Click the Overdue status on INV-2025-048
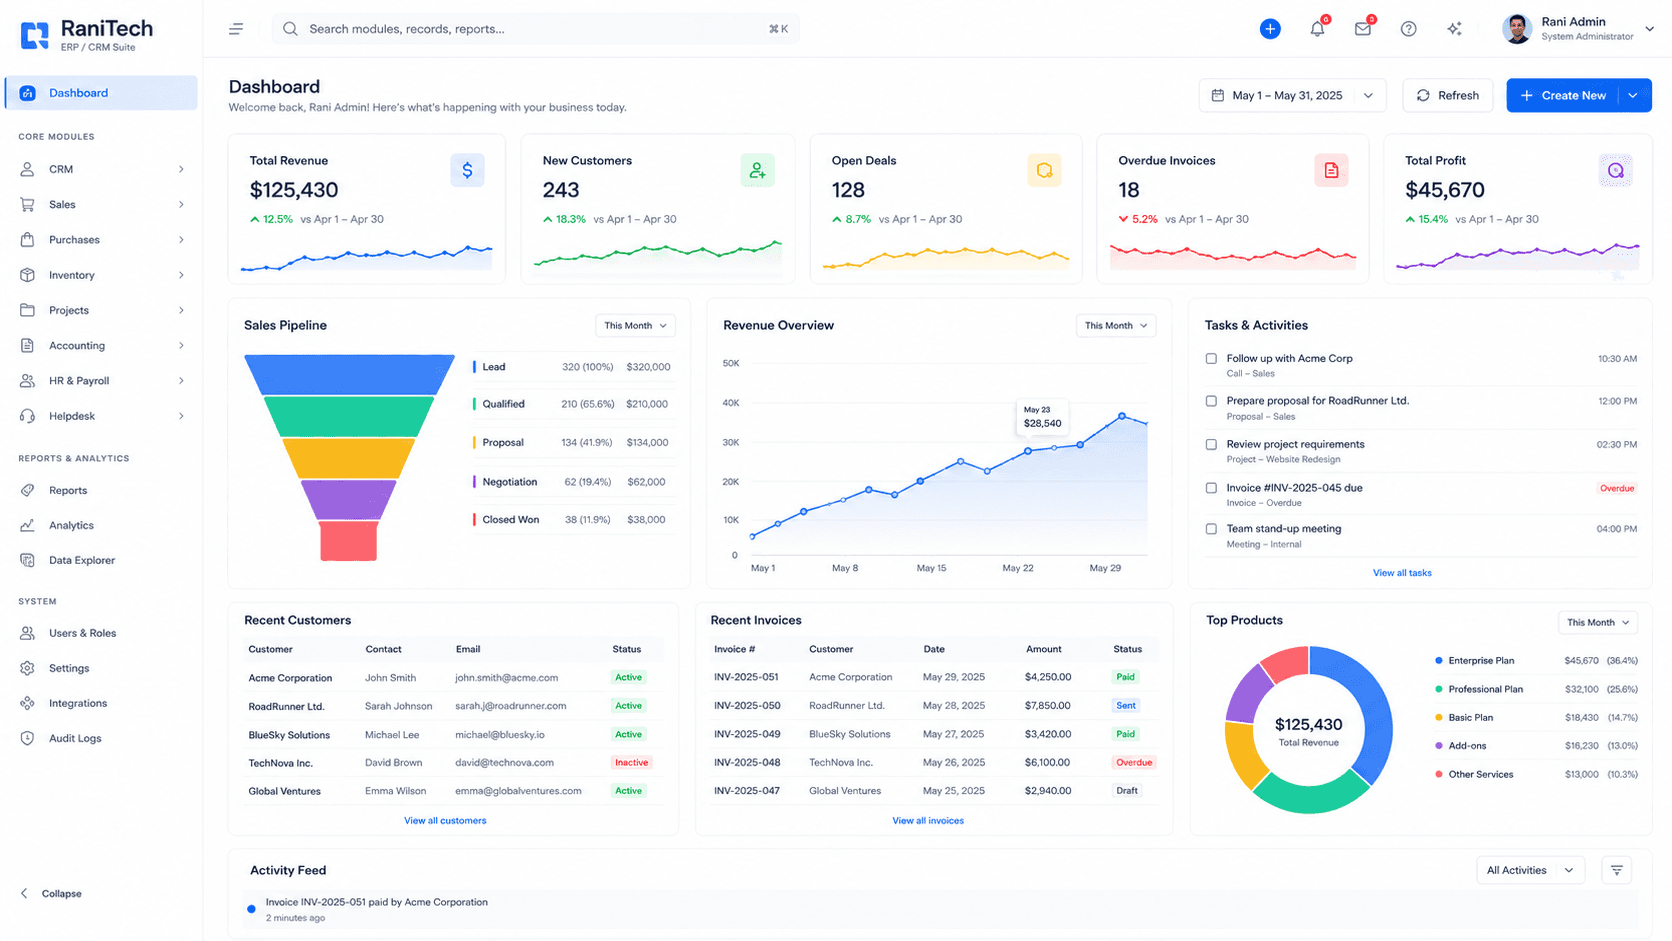 1134,762
